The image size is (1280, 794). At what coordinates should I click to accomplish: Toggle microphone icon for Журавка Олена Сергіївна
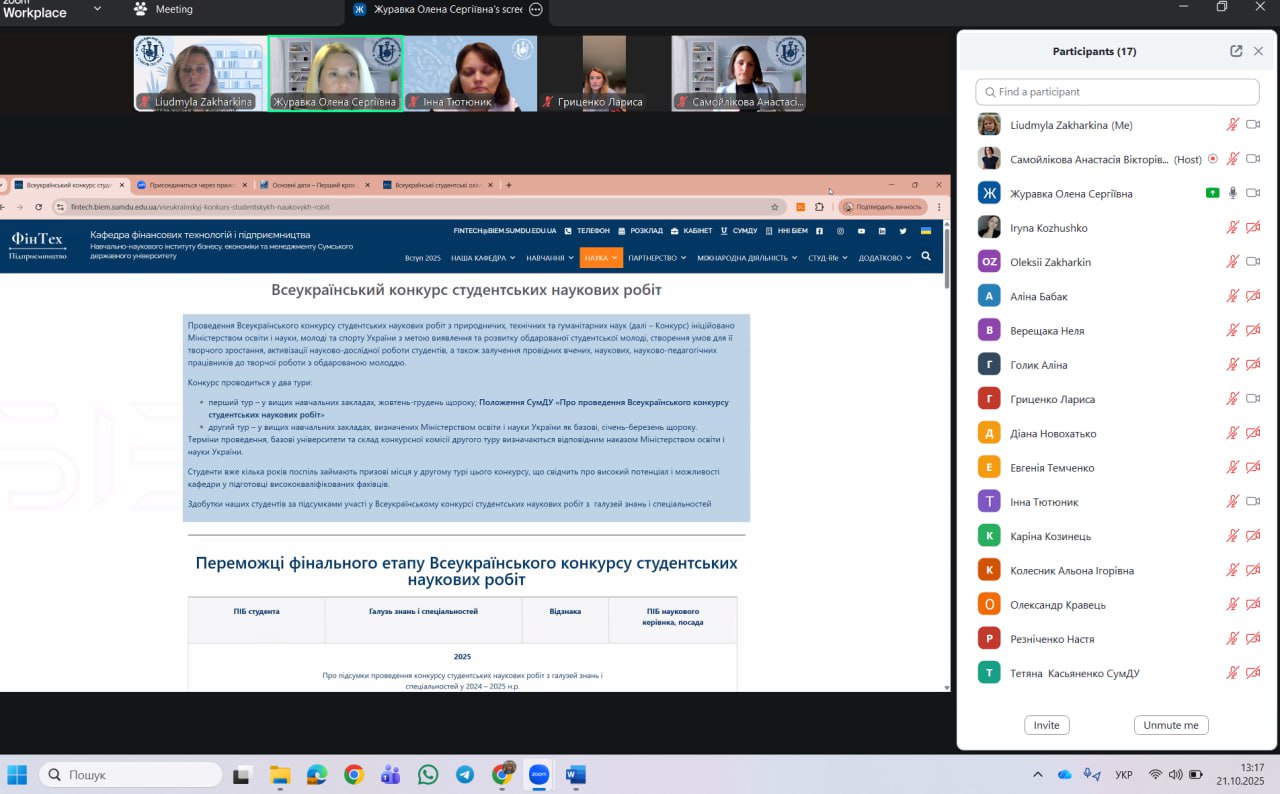pyautogui.click(x=1233, y=193)
